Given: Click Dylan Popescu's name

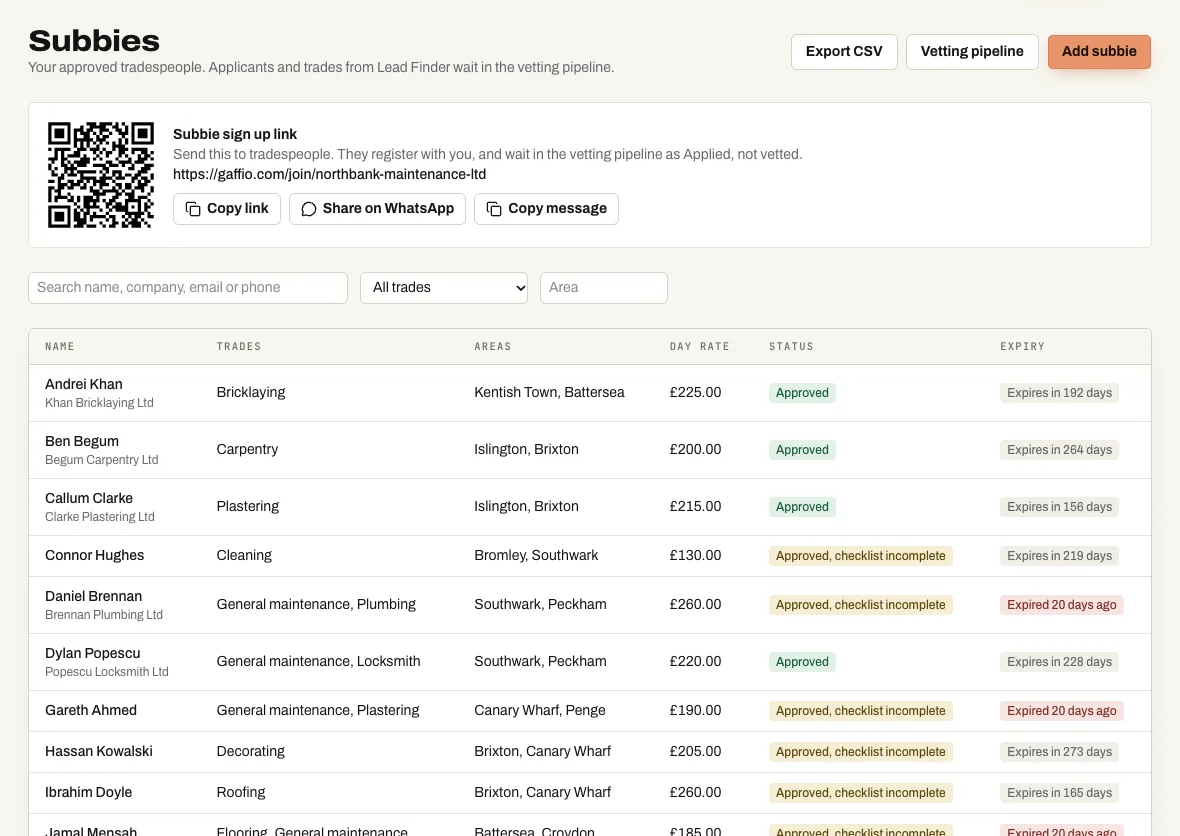Looking at the screenshot, I should (93, 653).
